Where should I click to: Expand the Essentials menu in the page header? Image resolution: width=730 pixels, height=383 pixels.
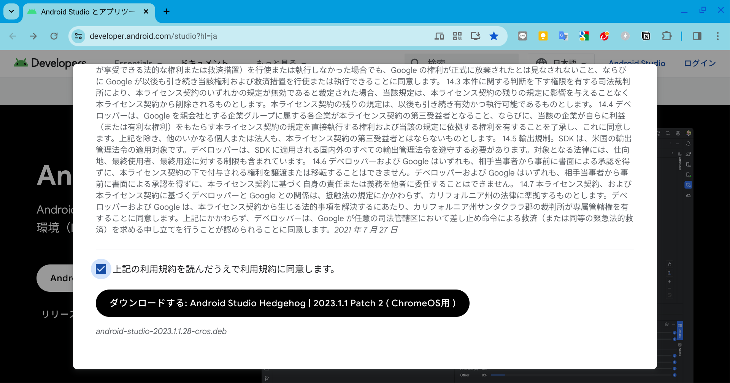pos(138,63)
